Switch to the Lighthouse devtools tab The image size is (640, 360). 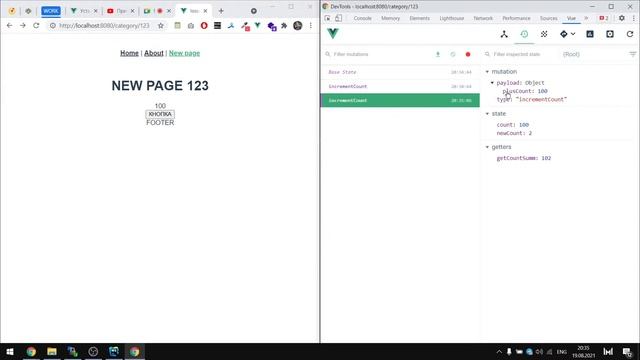452,18
